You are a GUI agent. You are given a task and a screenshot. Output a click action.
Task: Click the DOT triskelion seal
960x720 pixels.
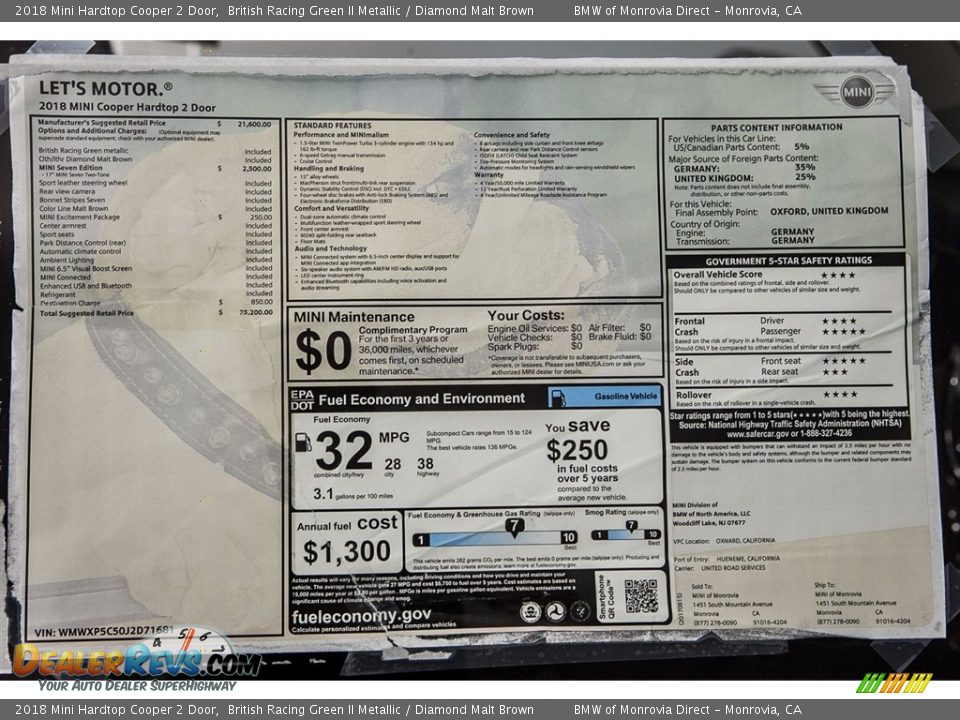tap(555, 611)
